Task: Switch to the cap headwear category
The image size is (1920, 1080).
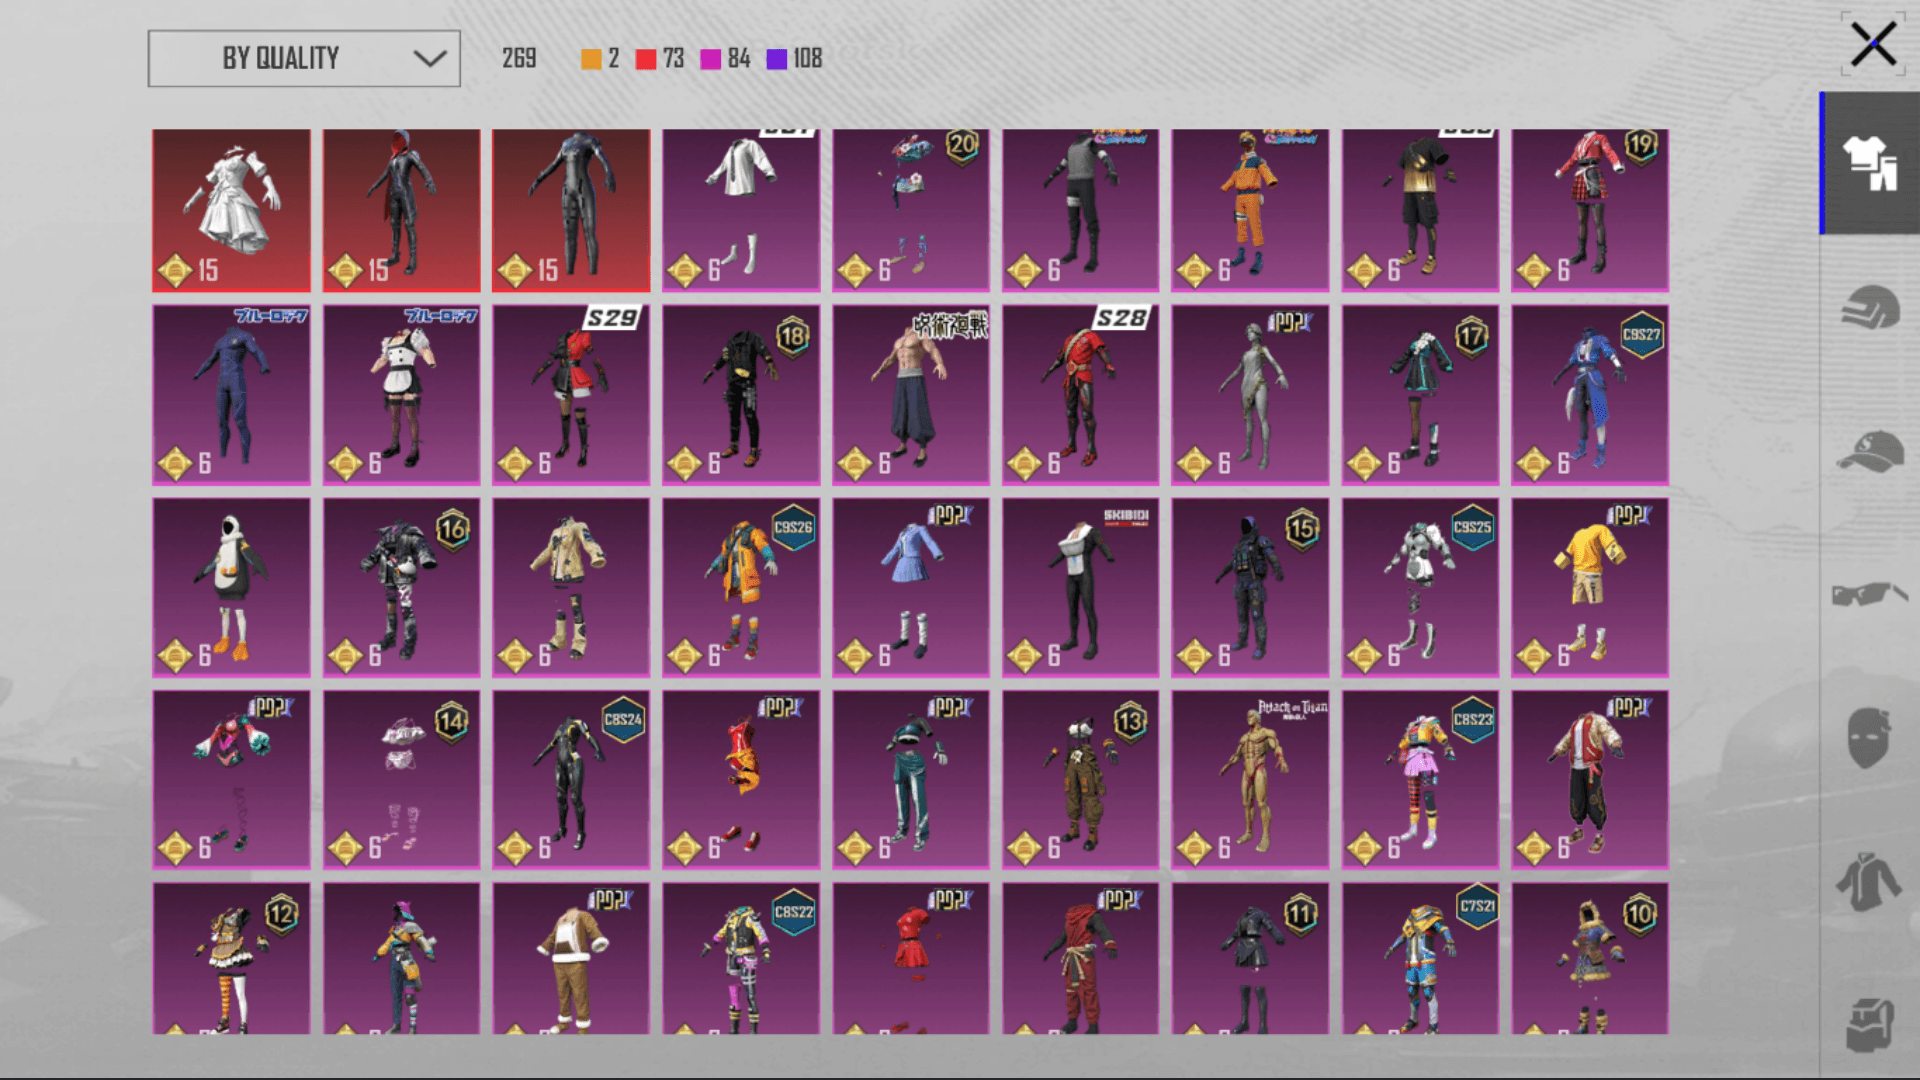Action: pyautogui.click(x=1870, y=451)
